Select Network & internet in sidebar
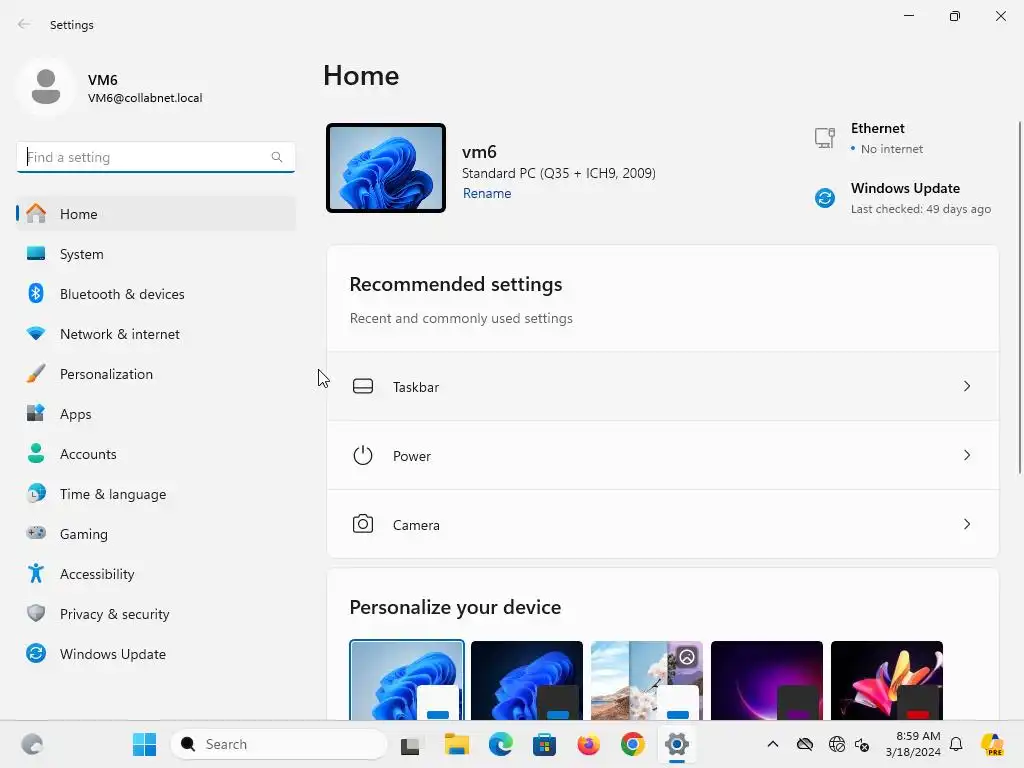This screenshot has width=1024, height=768. pyautogui.click(x=156, y=334)
